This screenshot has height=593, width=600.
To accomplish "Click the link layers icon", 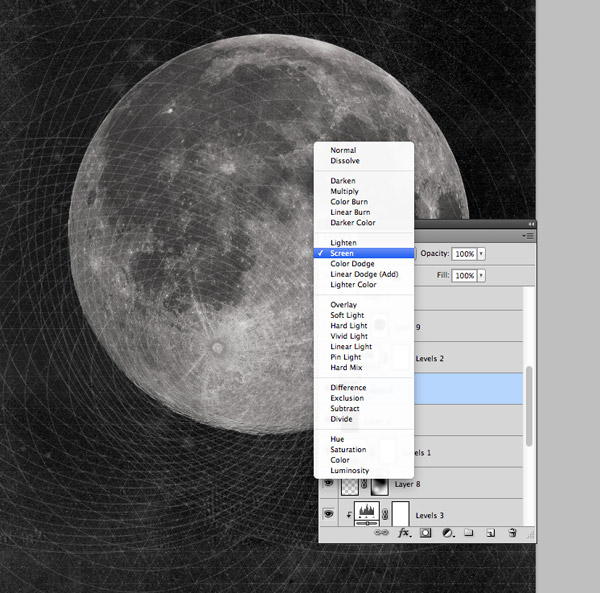I will click(x=381, y=534).
